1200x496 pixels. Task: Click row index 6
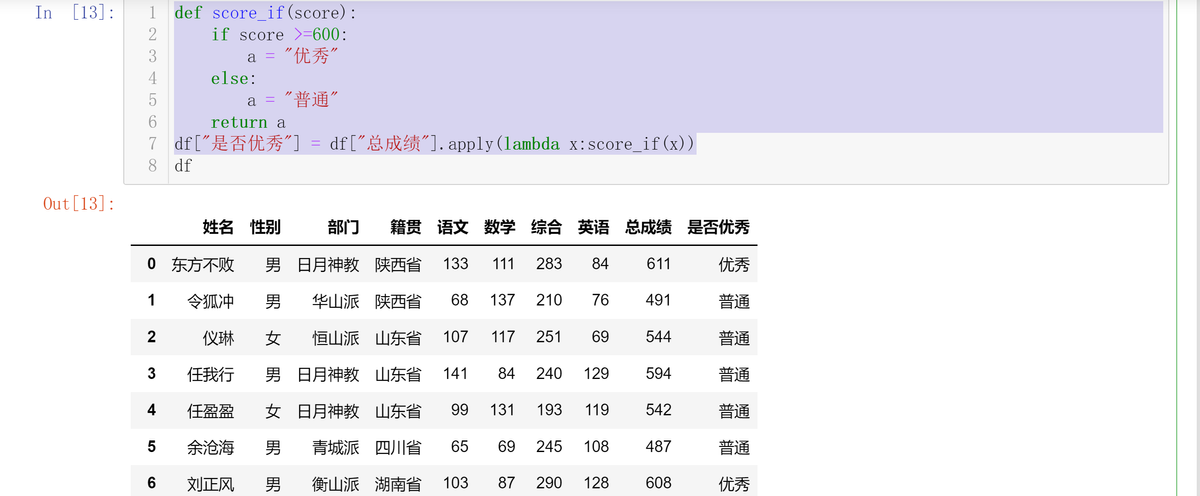pos(151,483)
